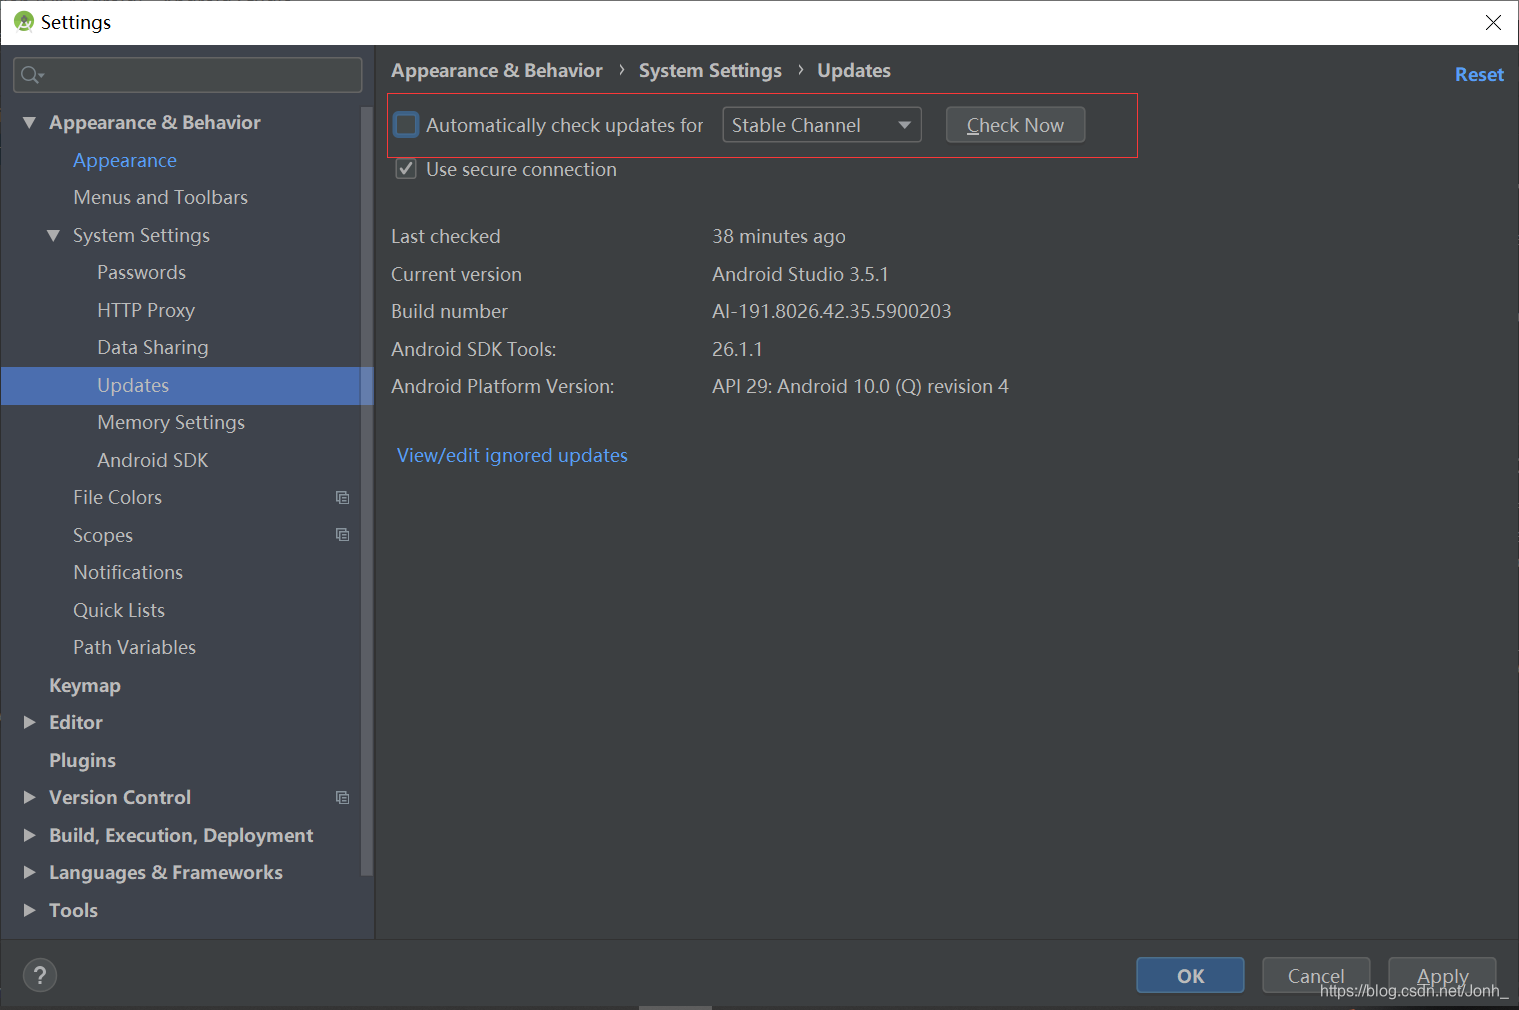Click the Cancel button
The image size is (1519, 1010).
(x=1316, y=975)
